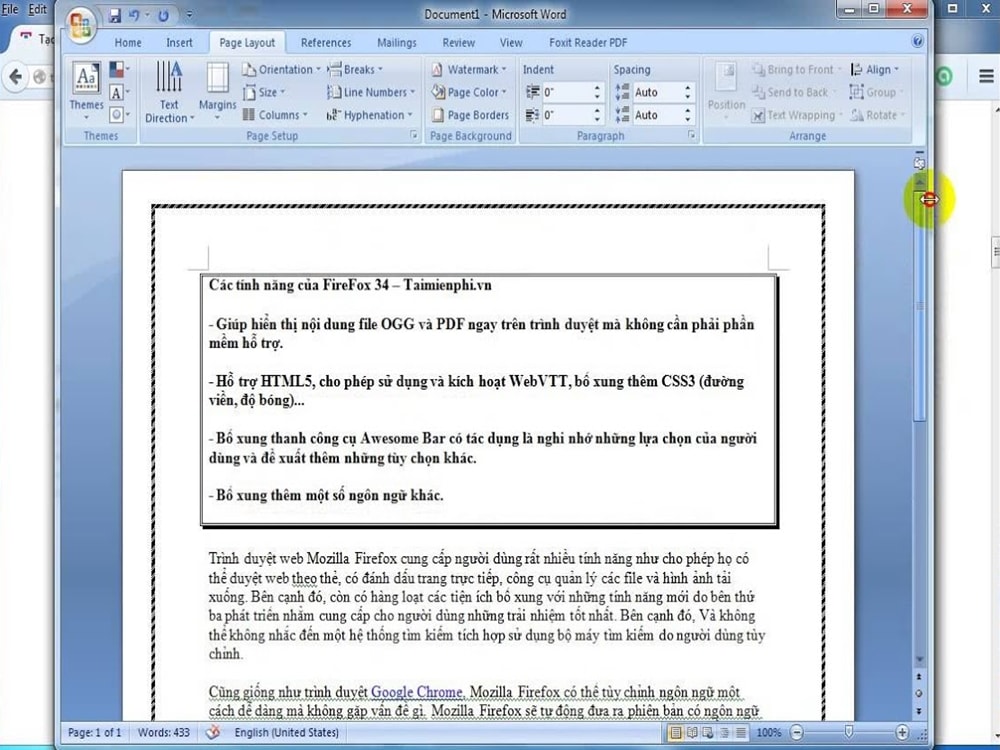Open Select Browse Object button

pyautogui.click(x=919, y=693)
